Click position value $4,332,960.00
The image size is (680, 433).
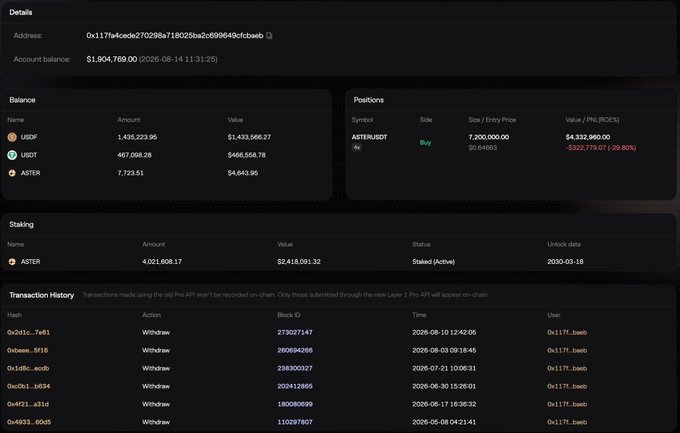tap(588, 137)
